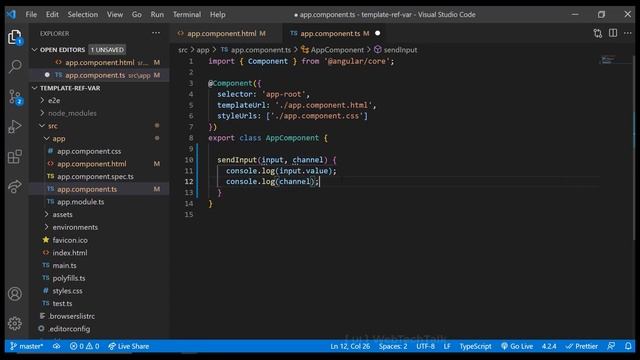Click the UTF-8 encoding indicator

point(425,346)
